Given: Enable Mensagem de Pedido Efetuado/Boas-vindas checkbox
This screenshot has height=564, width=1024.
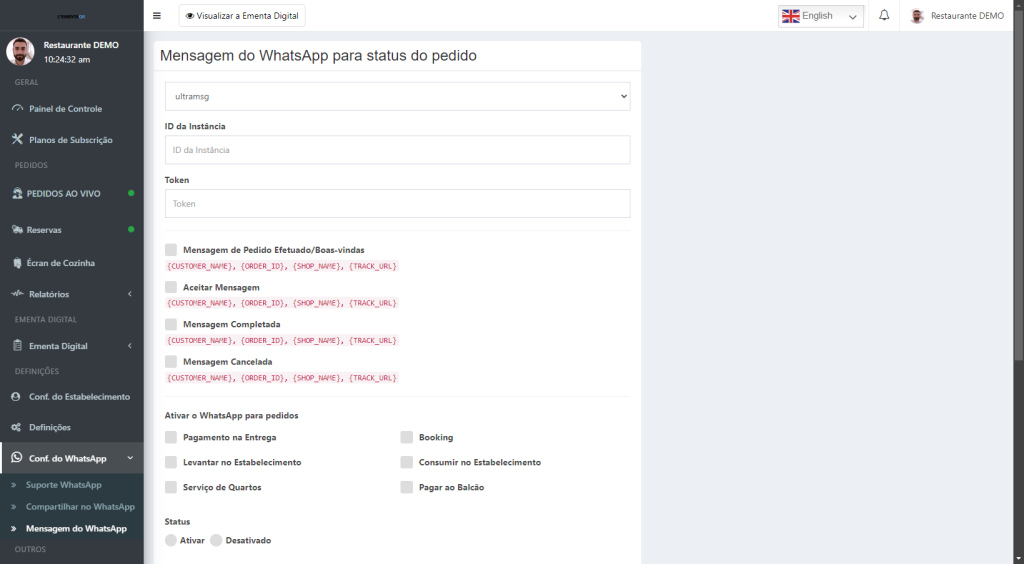Looking at the screenshot, I should tap(171, 249).
